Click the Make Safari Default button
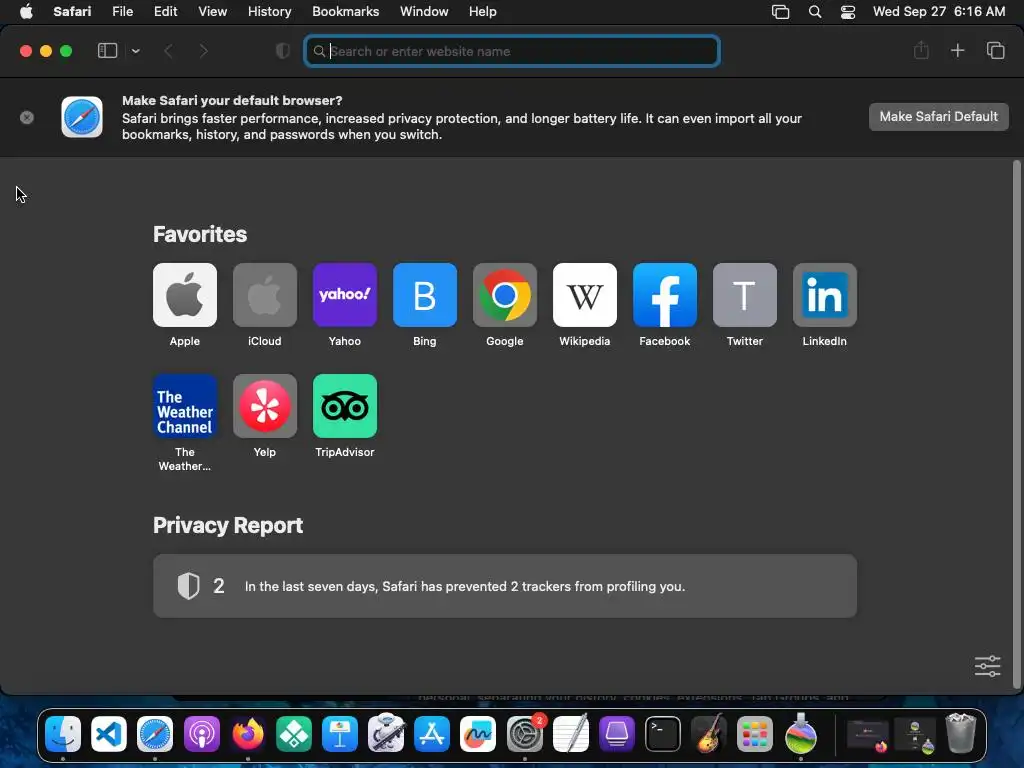Screen dimensions: 1024x768 click(938, 117)
